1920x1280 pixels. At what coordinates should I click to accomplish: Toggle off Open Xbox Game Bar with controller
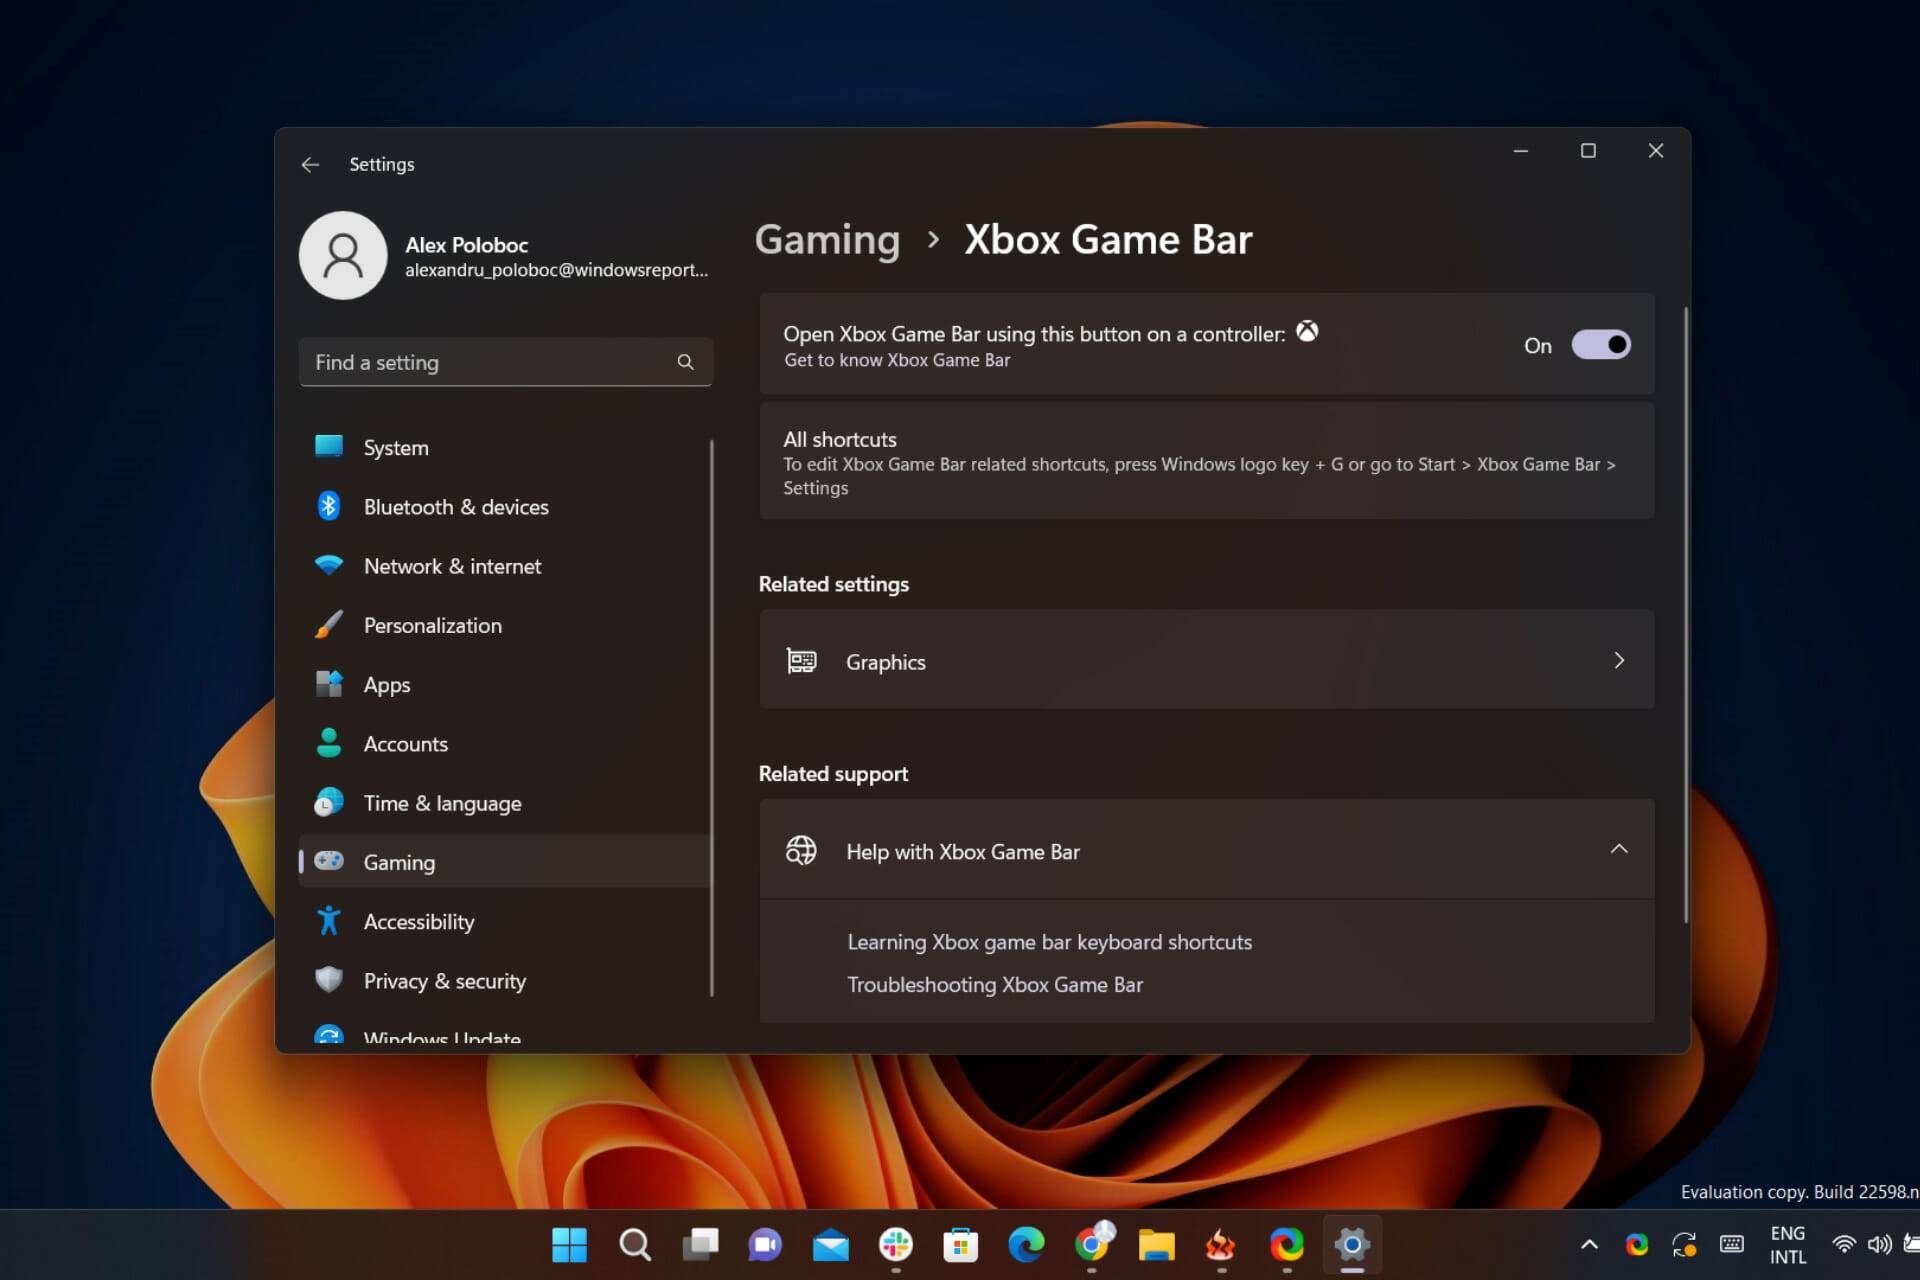[1601, 344]
